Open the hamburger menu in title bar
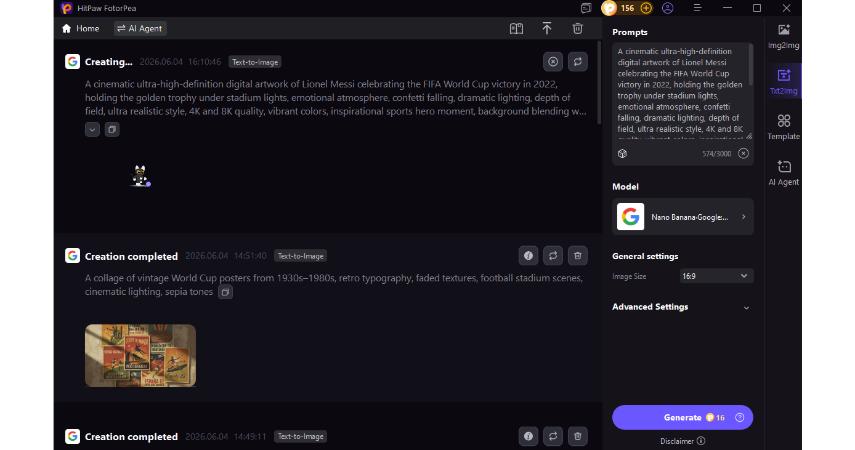 click(697, 8)
